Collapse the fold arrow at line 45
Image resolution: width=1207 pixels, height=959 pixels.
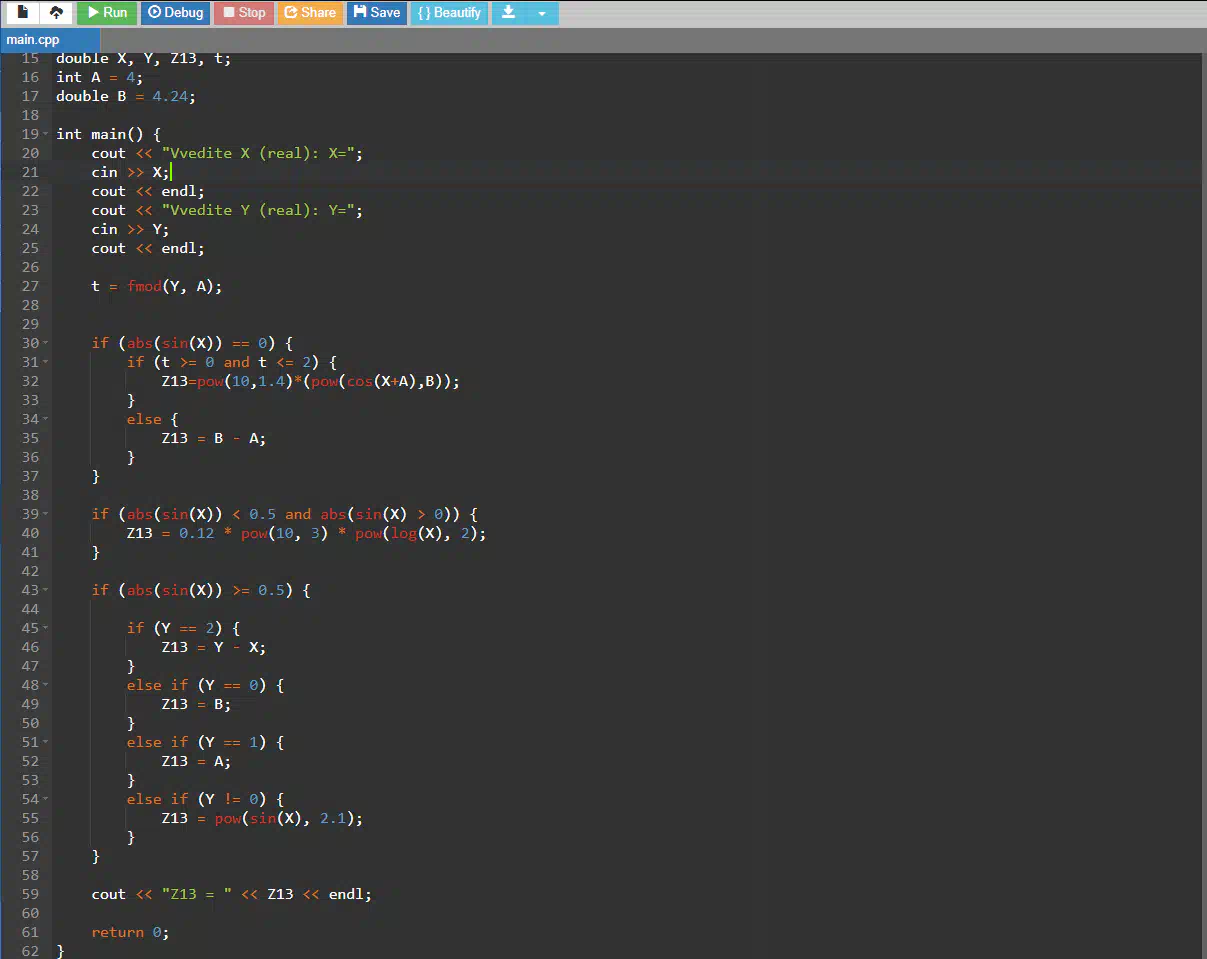coord(46,628)
